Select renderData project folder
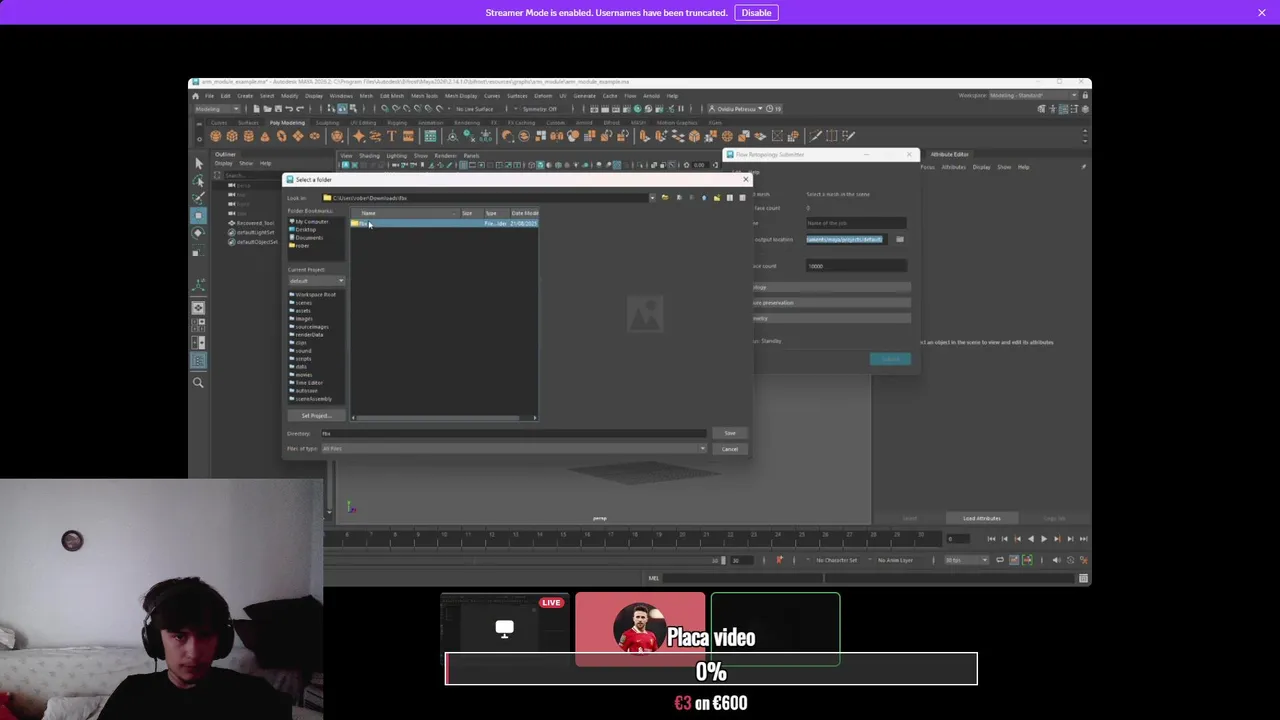The height and width of the screenshot is (720, 1280). [308, 335]
